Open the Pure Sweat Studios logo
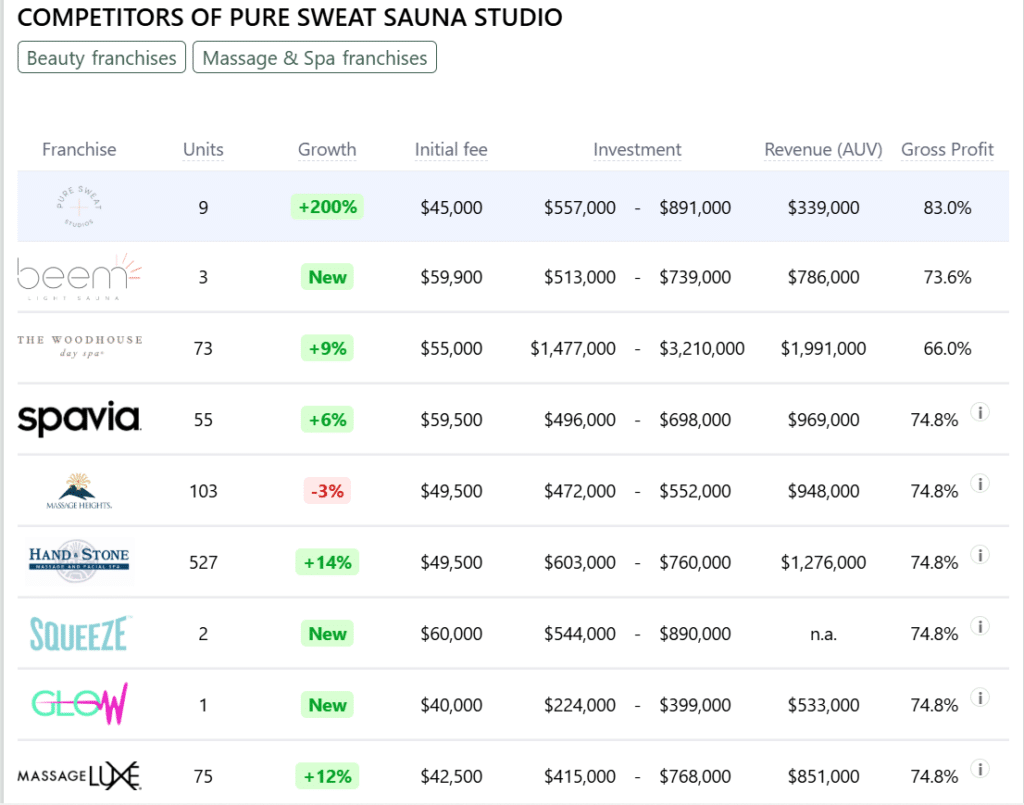Screen dimensions: 1024x805 tap(79, 206)
